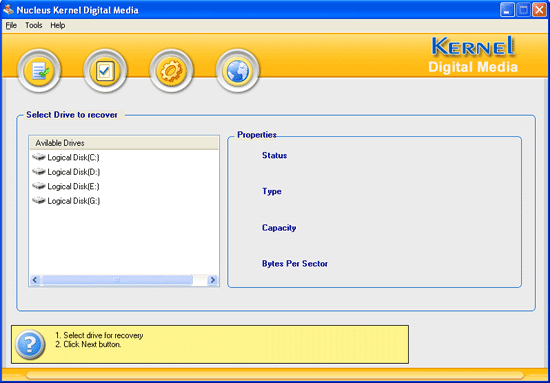Click drive icon beside Logical Disk(D:)
Viewport: 550px width, 383px height.
point(39,172)
